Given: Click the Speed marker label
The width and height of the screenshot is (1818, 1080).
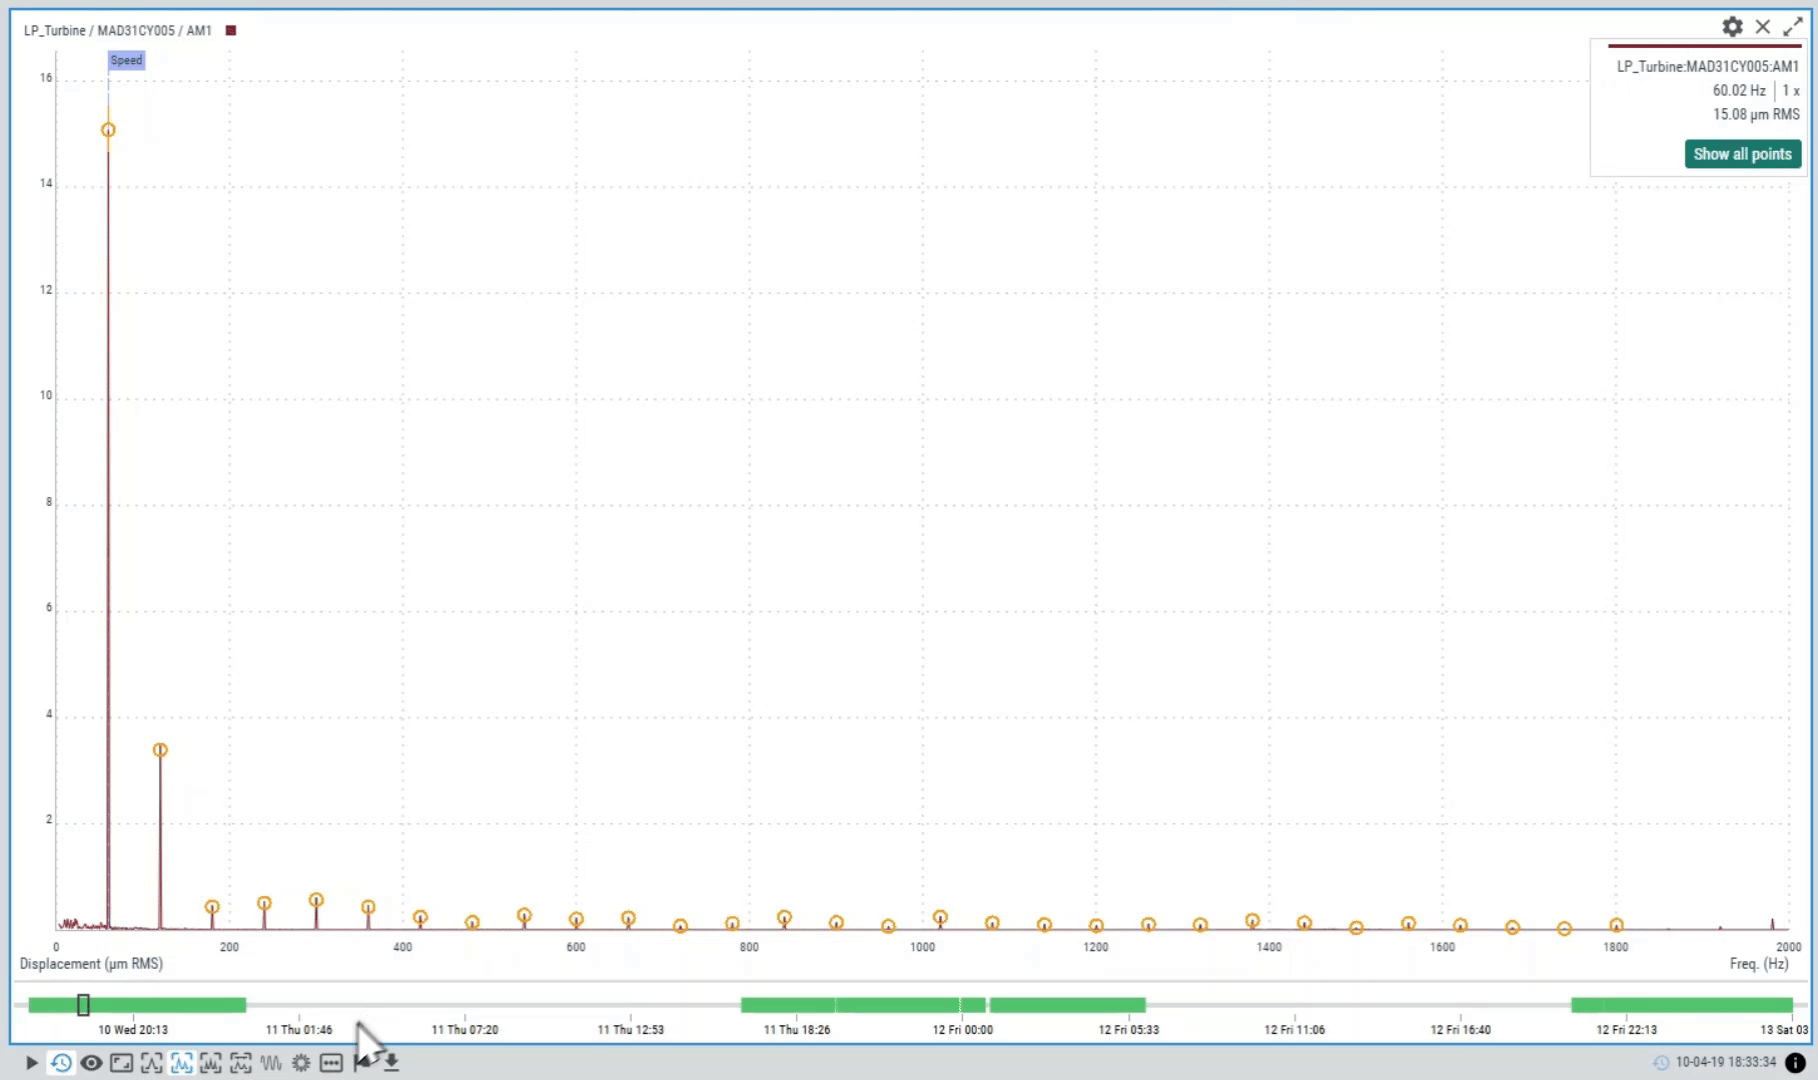Looking at the screenshot, I should [126, 60].
